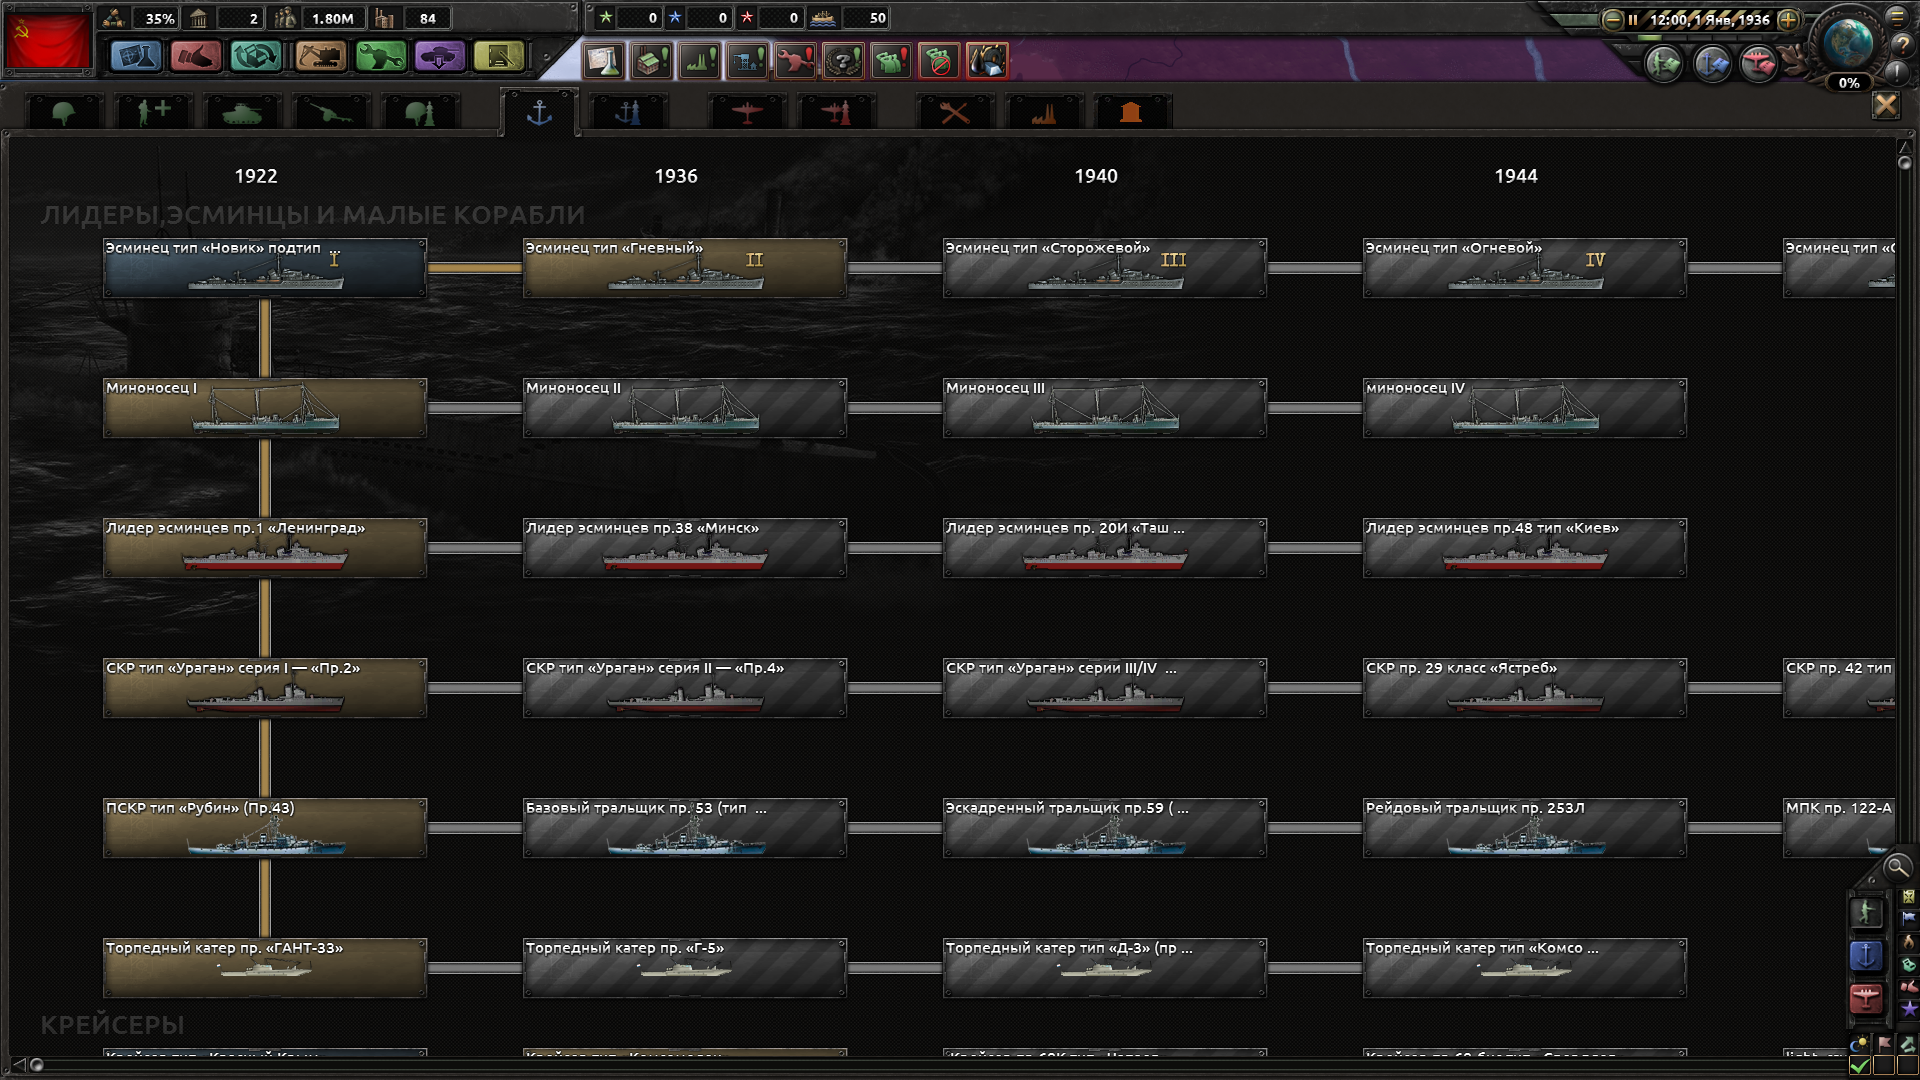Increase game speed with plus button
The image size is (1920, 1080).
pyautogui.click(x=1789, y=20)
